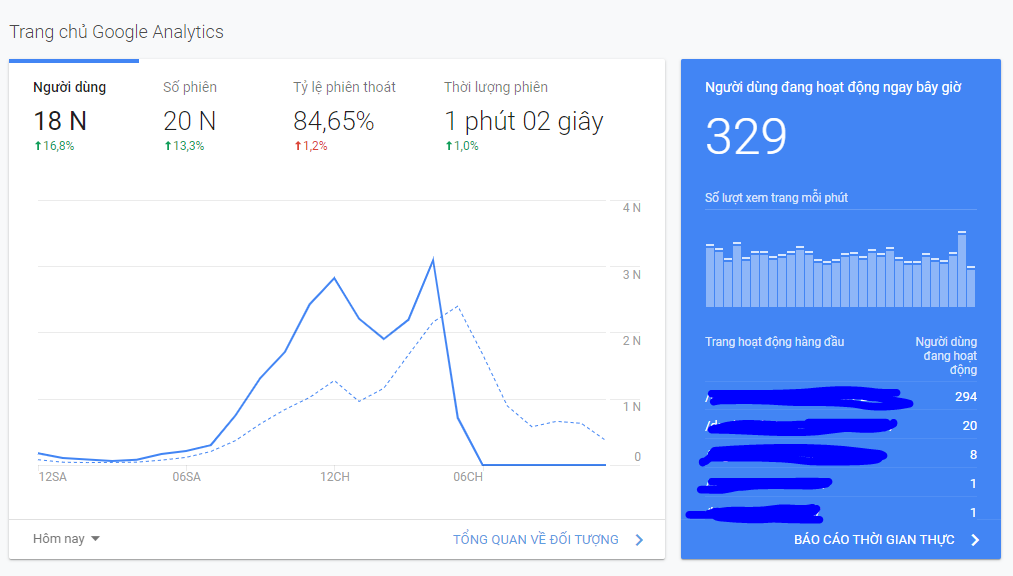Viewport: 1013px width, 576px height.
Task: Click the 12CH label on chart axis
Action: click(334, 477)
